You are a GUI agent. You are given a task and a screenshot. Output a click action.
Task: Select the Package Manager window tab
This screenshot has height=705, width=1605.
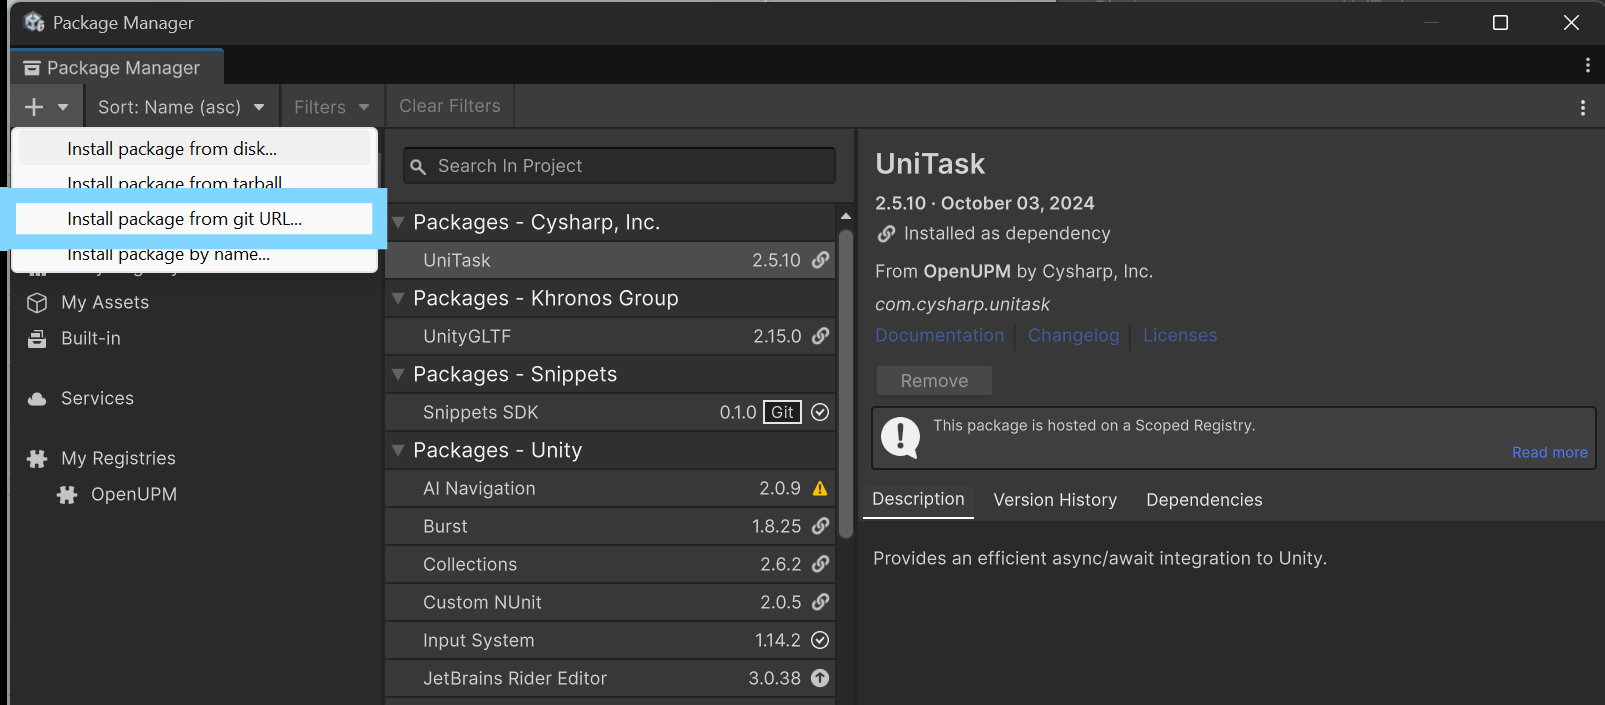click(x=117, y=67)
